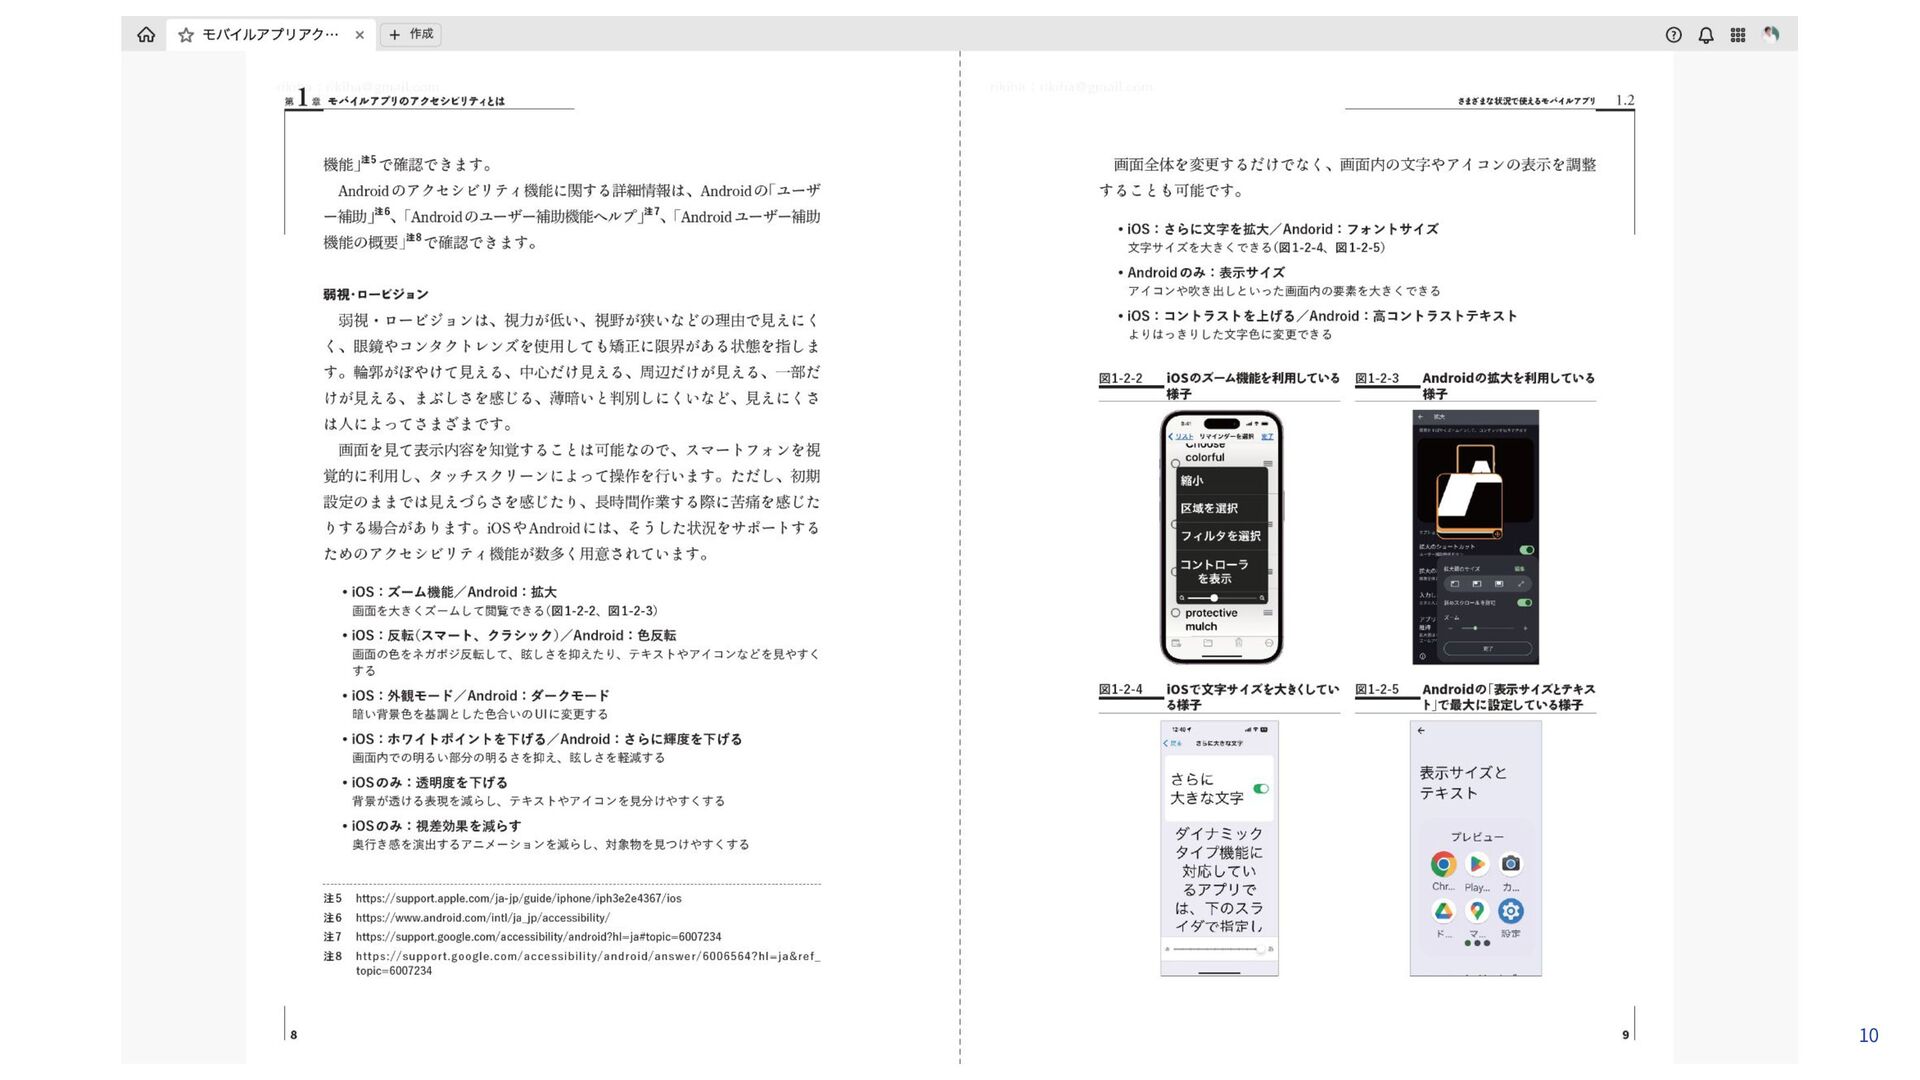Open the user profile avatar

click(x=1771, y=35)
